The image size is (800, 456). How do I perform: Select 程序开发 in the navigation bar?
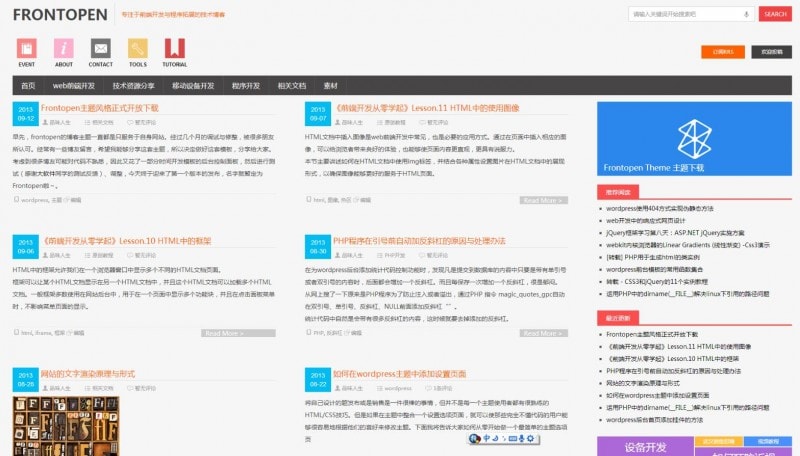pyautogui.click(x=246, y=86)
